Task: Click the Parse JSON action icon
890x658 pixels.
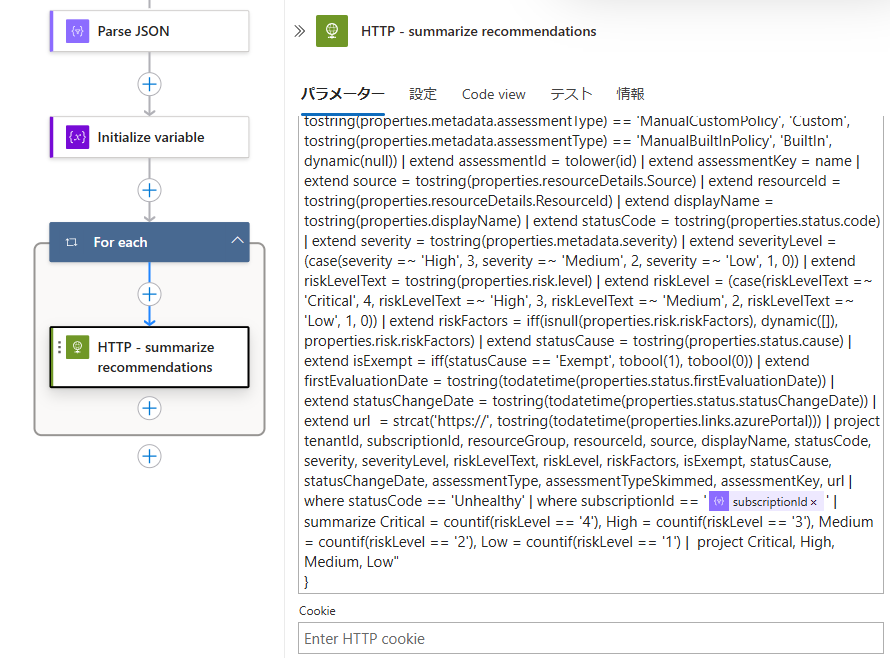Action: pos(77,31)
